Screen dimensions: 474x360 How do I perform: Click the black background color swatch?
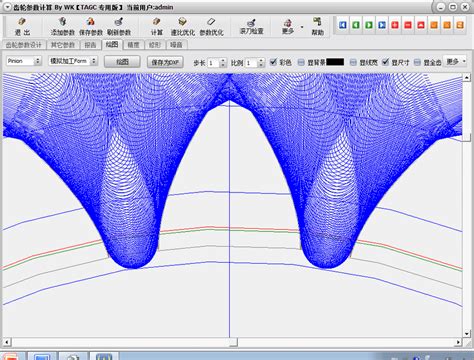(x=335, y=62)
